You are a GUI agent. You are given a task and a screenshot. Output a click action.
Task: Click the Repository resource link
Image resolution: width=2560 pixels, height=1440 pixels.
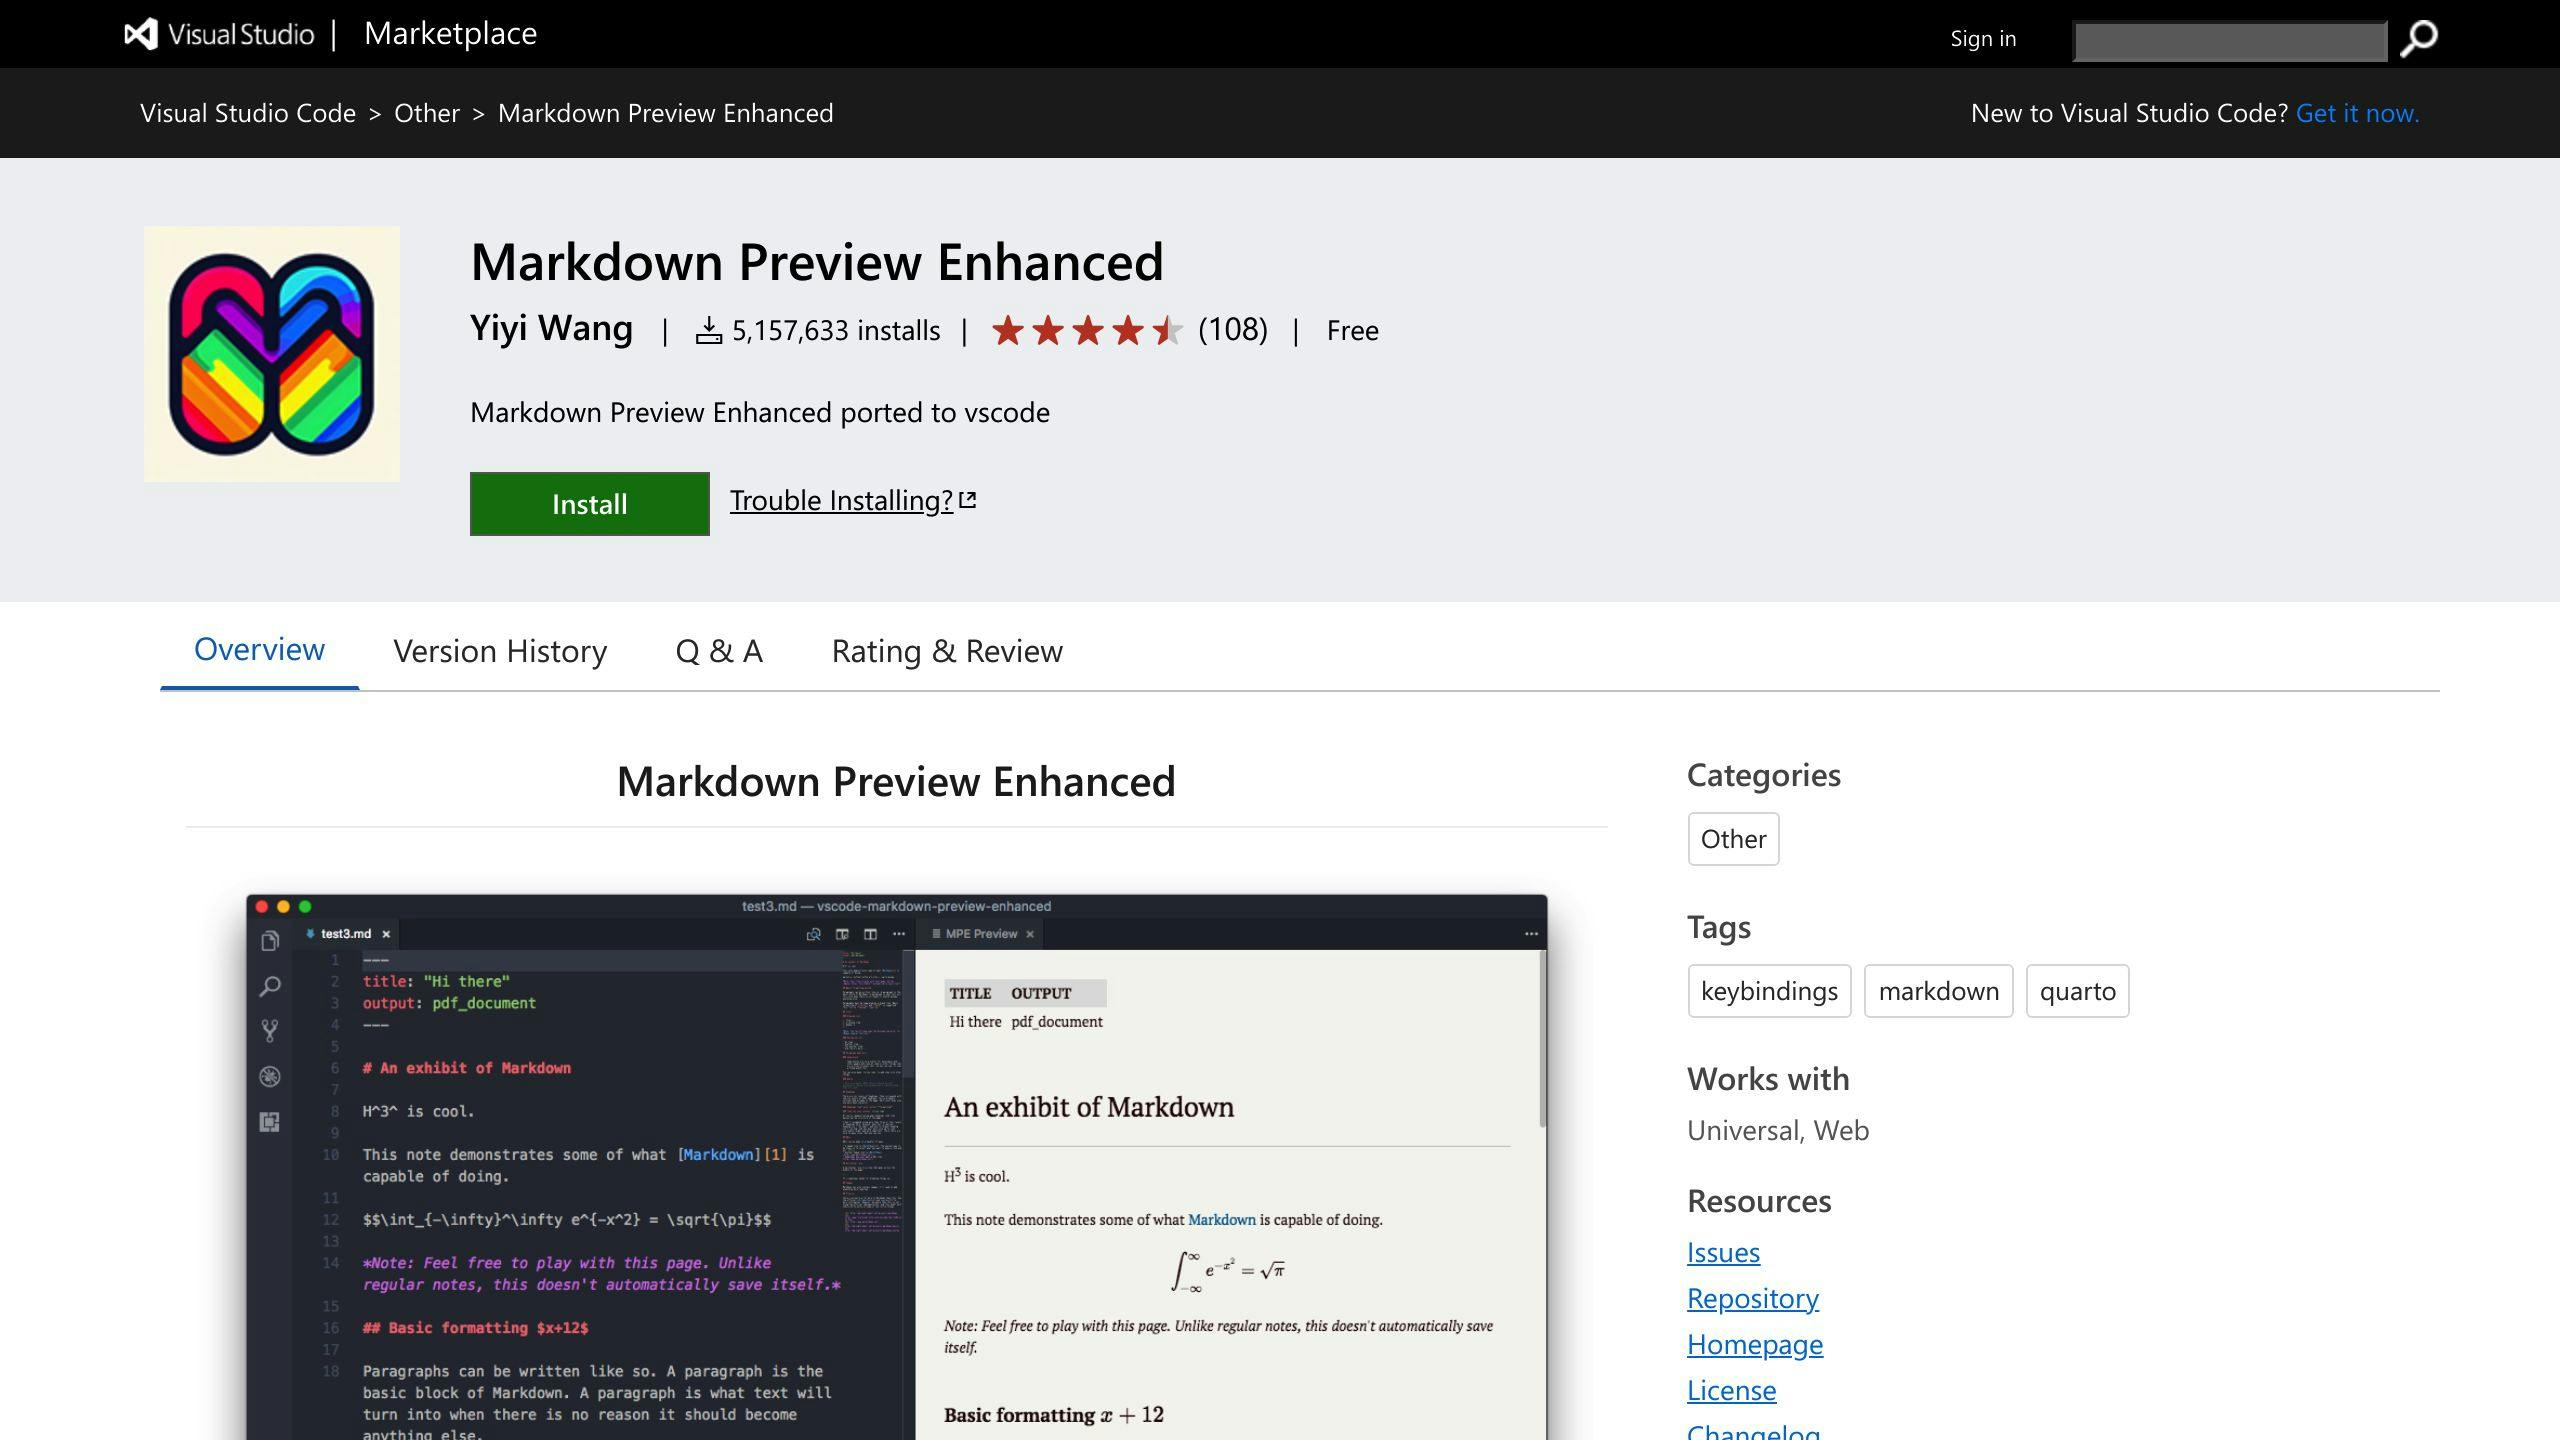coord(1753,1298)
